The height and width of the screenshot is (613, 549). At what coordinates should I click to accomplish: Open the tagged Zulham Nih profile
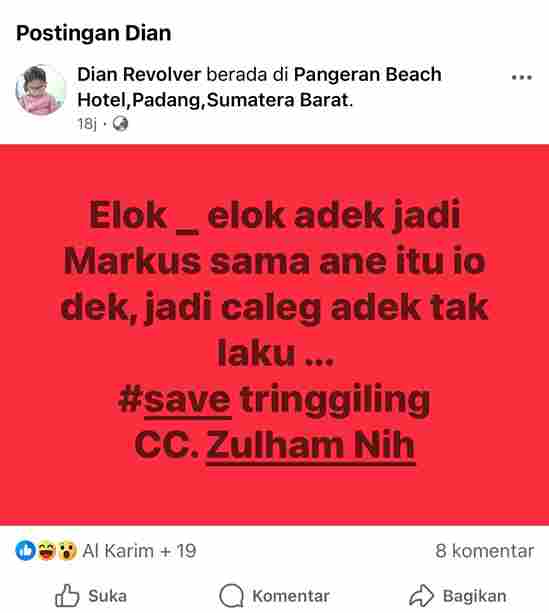tap(310, 446)
